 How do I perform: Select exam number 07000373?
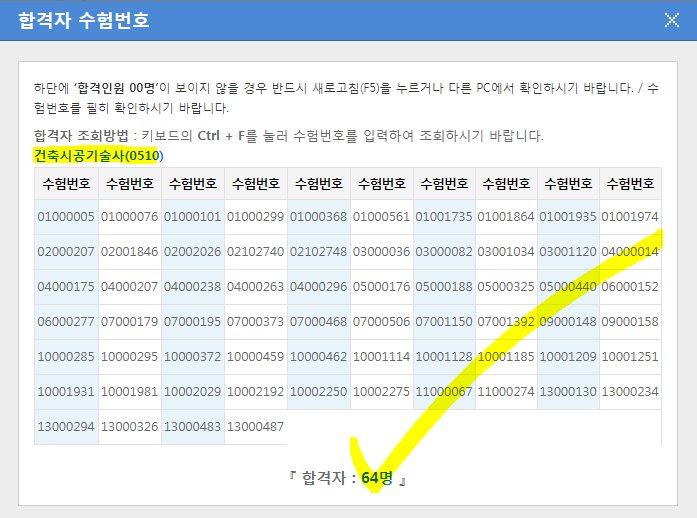256,321
